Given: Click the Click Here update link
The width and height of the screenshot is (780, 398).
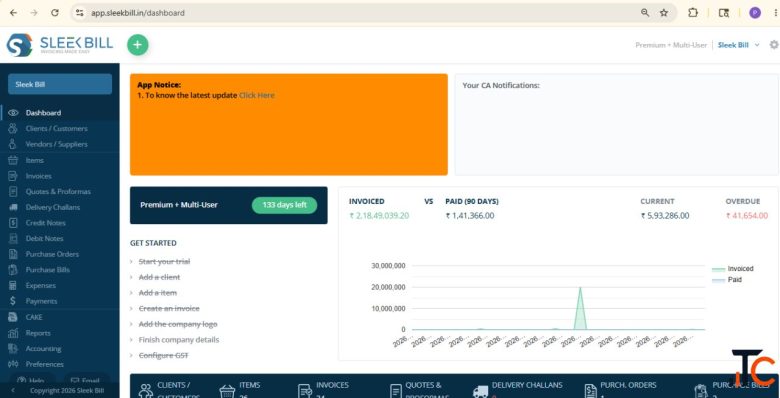Looking at the screenshot, I should [257, 96].
